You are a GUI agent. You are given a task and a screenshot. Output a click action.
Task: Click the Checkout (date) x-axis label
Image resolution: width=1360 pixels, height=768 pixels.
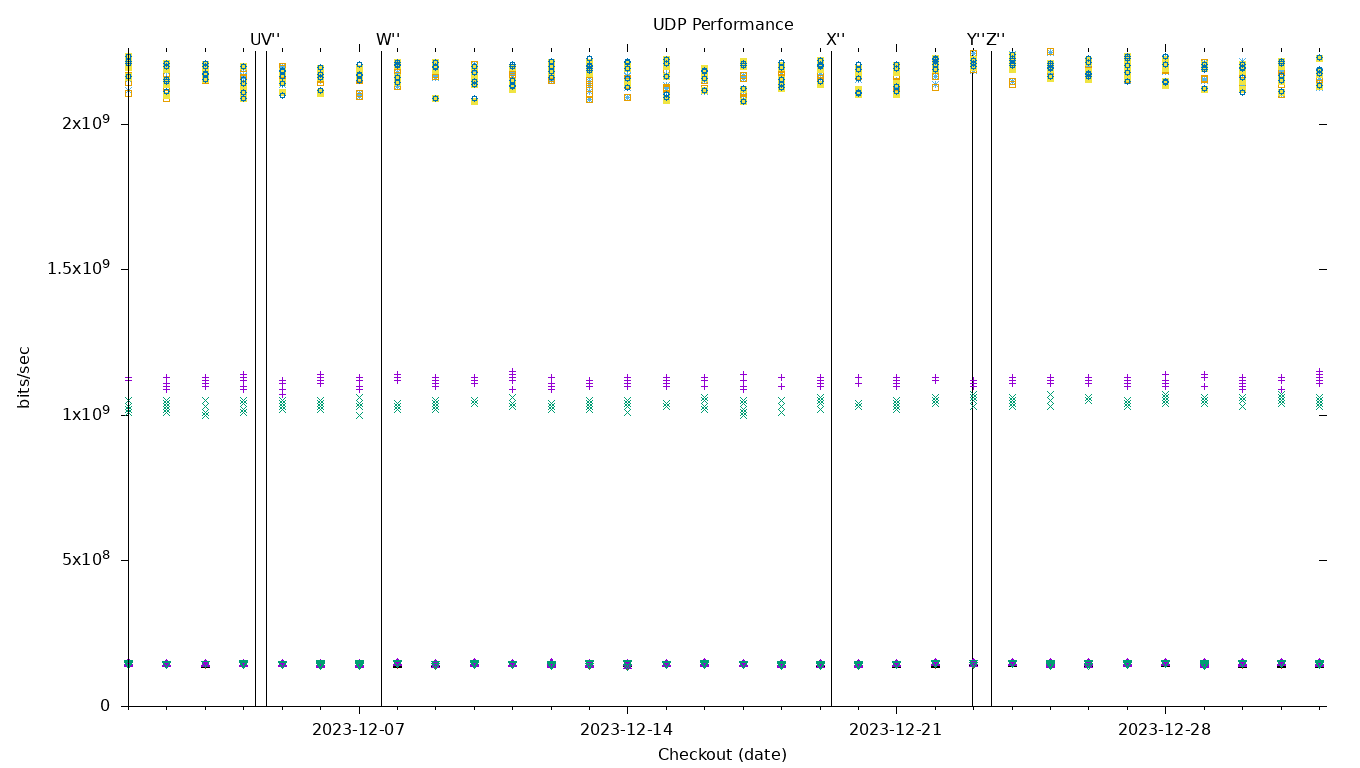click(x=722, y=755)
